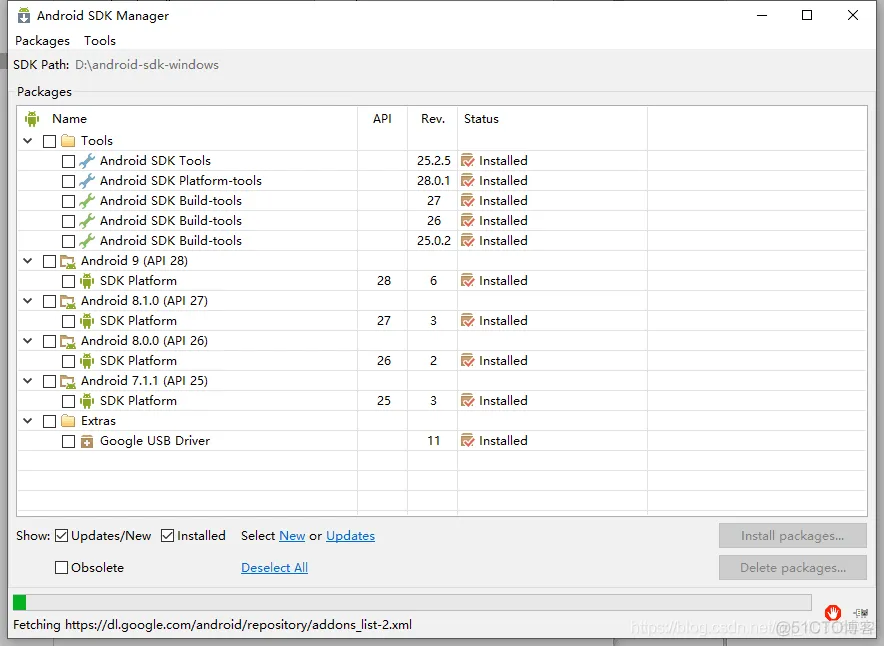Check the Google USB Driver checkbox
The width and height of the screenshot is (884, 646).
point(68,441)
